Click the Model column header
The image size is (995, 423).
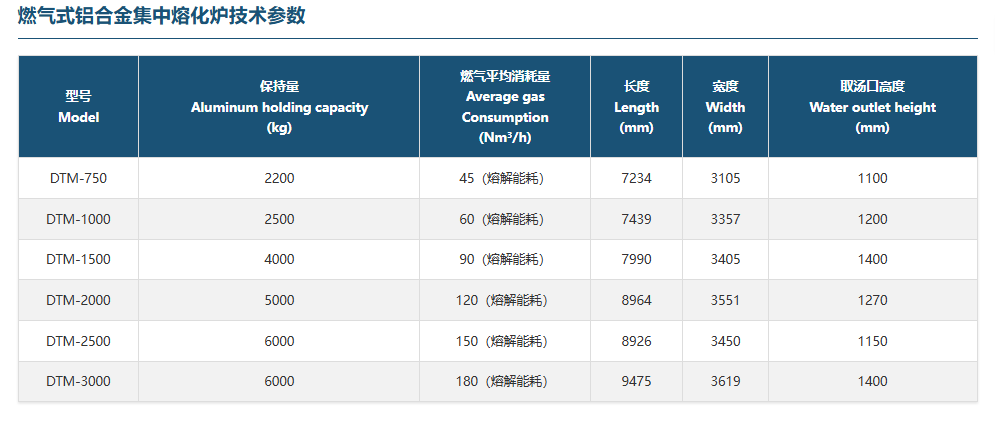pos(78,107)
